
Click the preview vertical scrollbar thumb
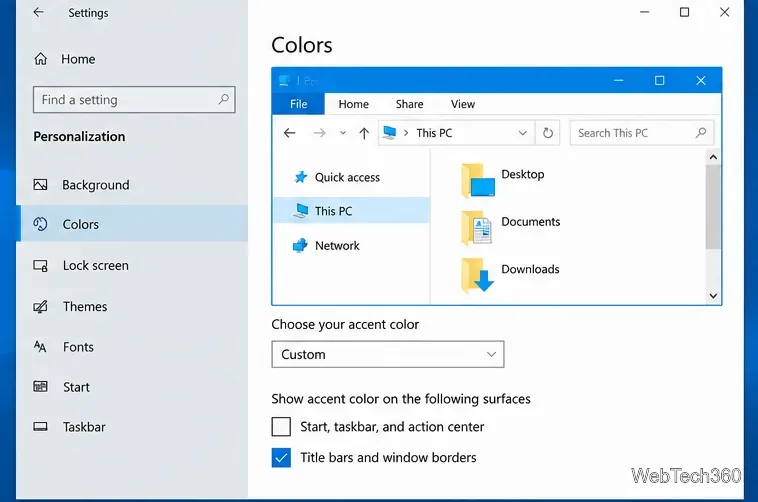tap(713, 207)
